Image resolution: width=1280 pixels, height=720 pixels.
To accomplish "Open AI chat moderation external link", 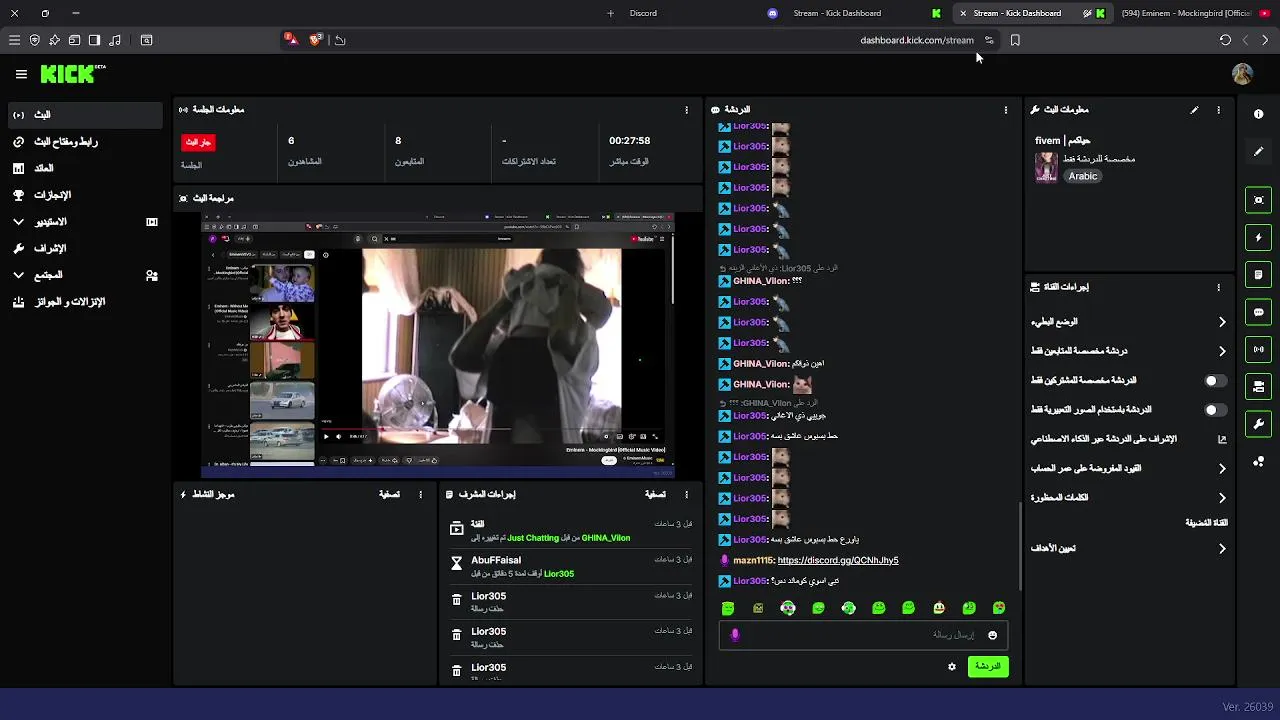I will [1222, 439].
